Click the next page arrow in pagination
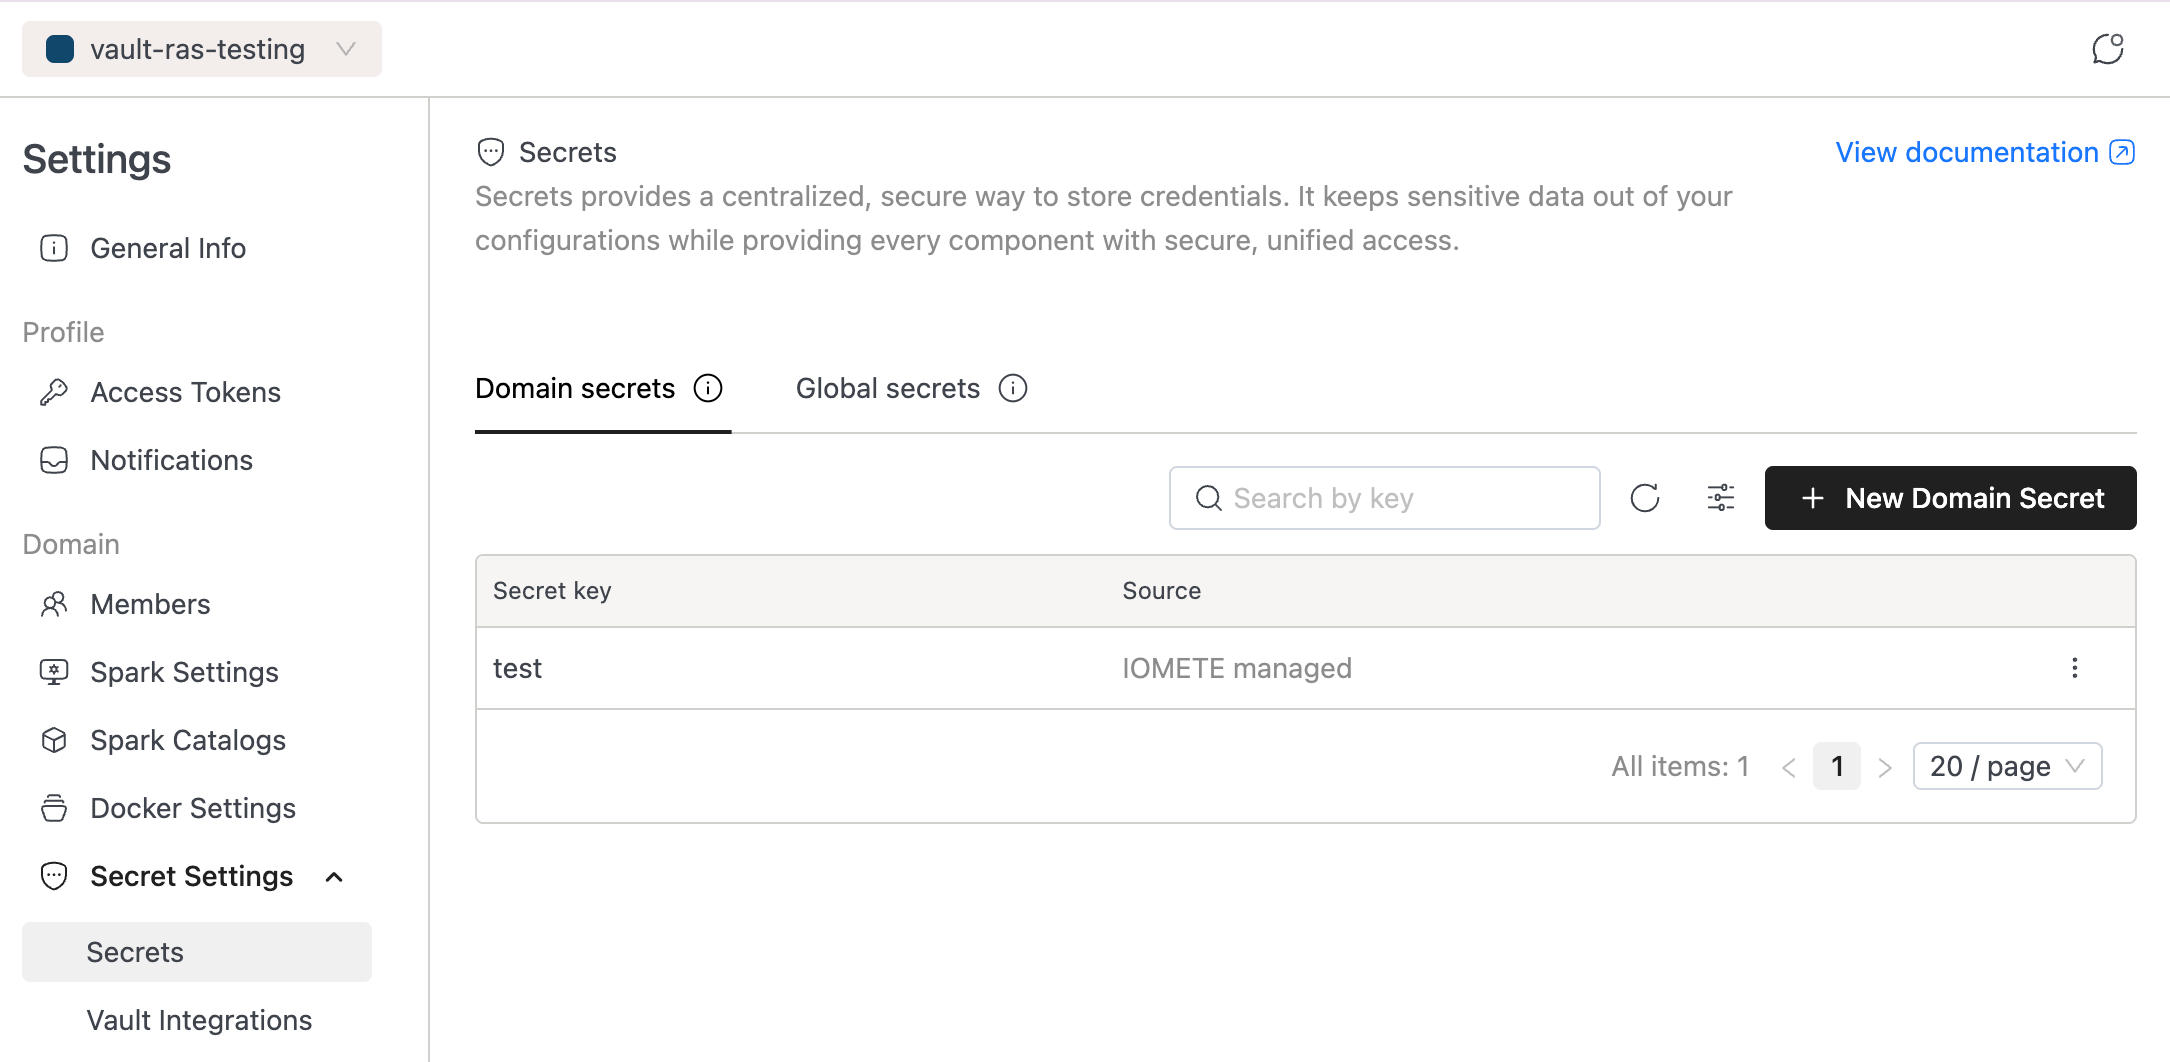Screen dimensions: 2170x1062 [x=1886, y=765]
